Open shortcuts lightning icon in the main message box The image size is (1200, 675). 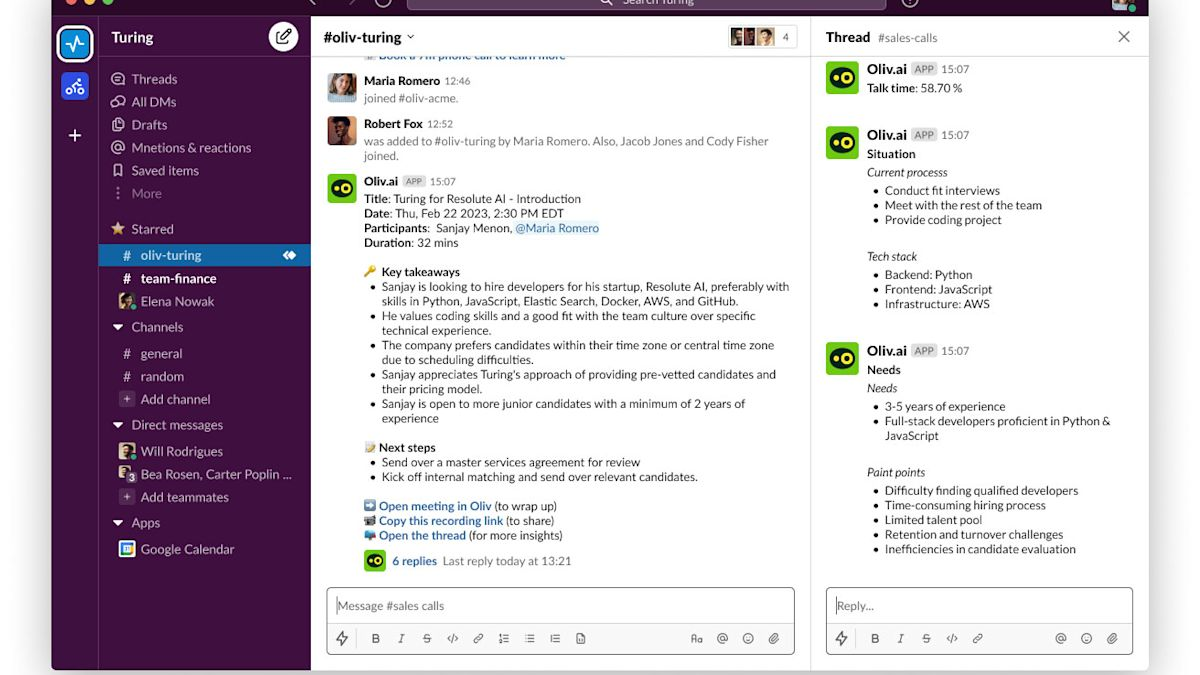pos(342,638)
